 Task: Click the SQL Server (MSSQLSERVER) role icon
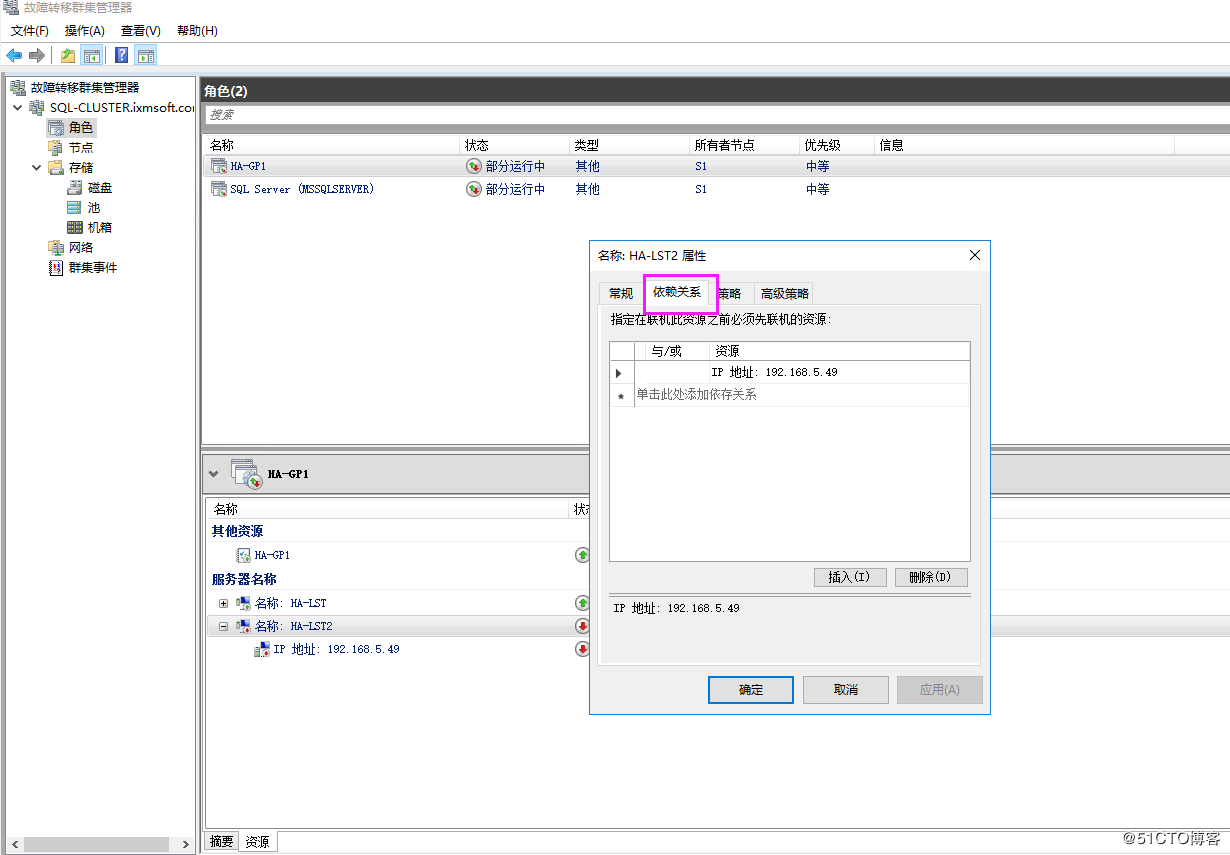click(218, 188)
